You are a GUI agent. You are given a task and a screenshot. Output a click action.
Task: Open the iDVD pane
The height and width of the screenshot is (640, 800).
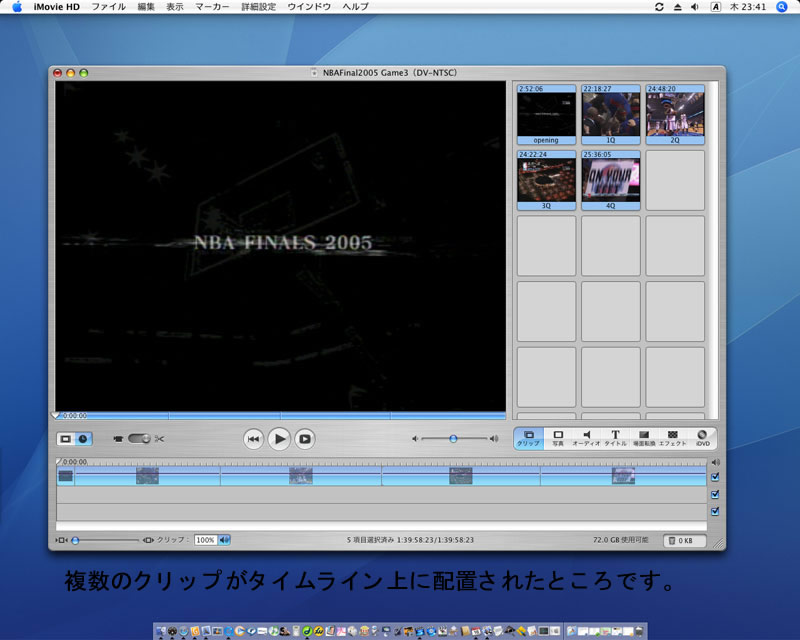click(702, 438)
